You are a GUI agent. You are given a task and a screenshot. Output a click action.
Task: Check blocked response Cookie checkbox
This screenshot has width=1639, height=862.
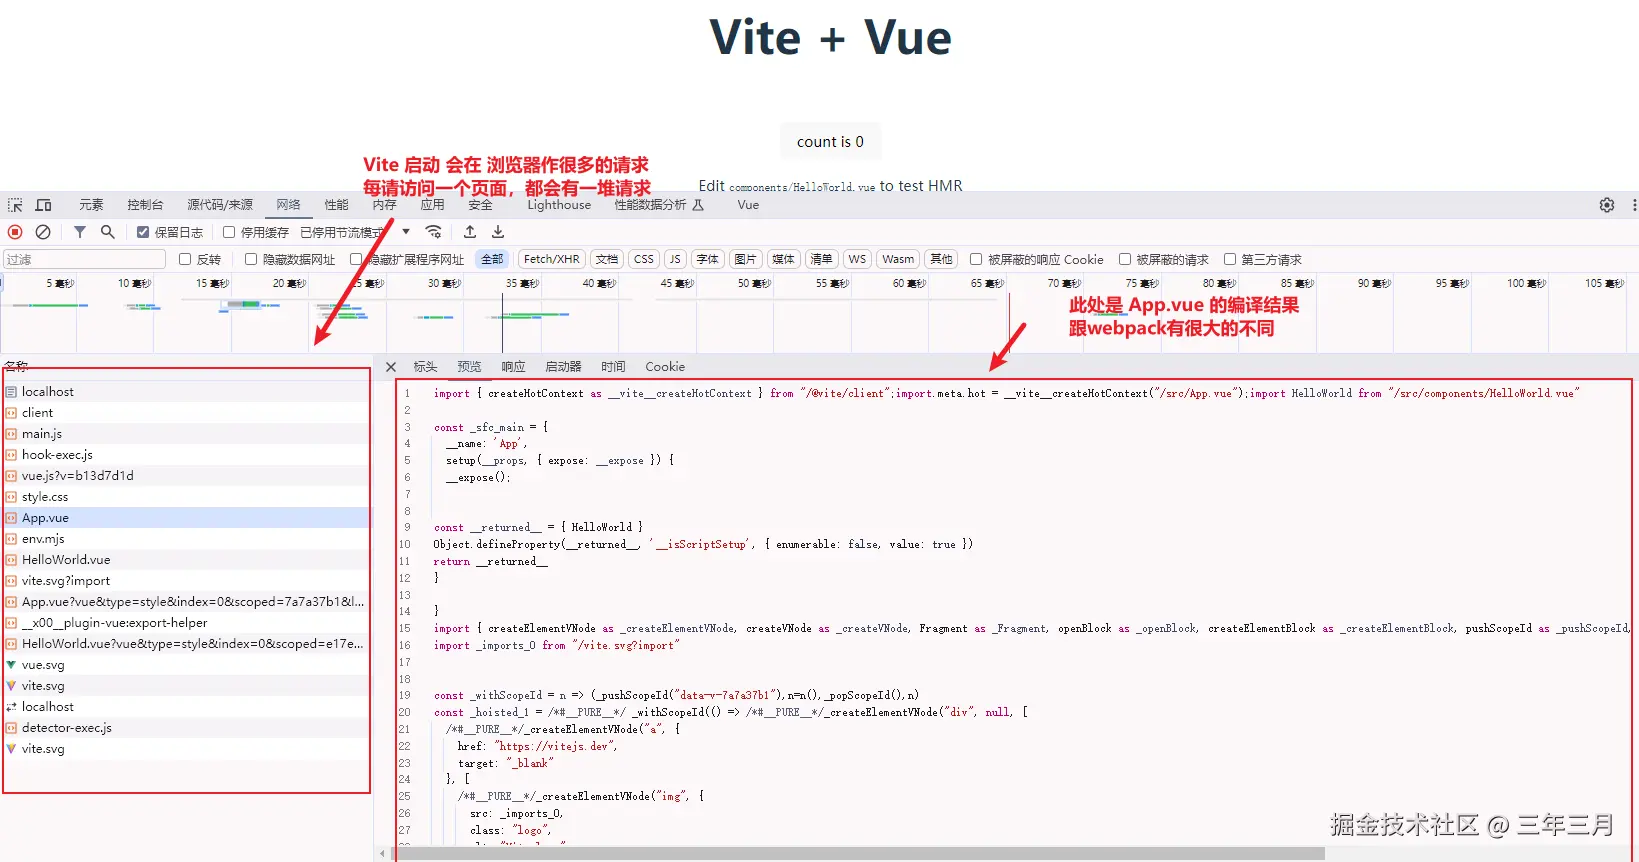976,259
